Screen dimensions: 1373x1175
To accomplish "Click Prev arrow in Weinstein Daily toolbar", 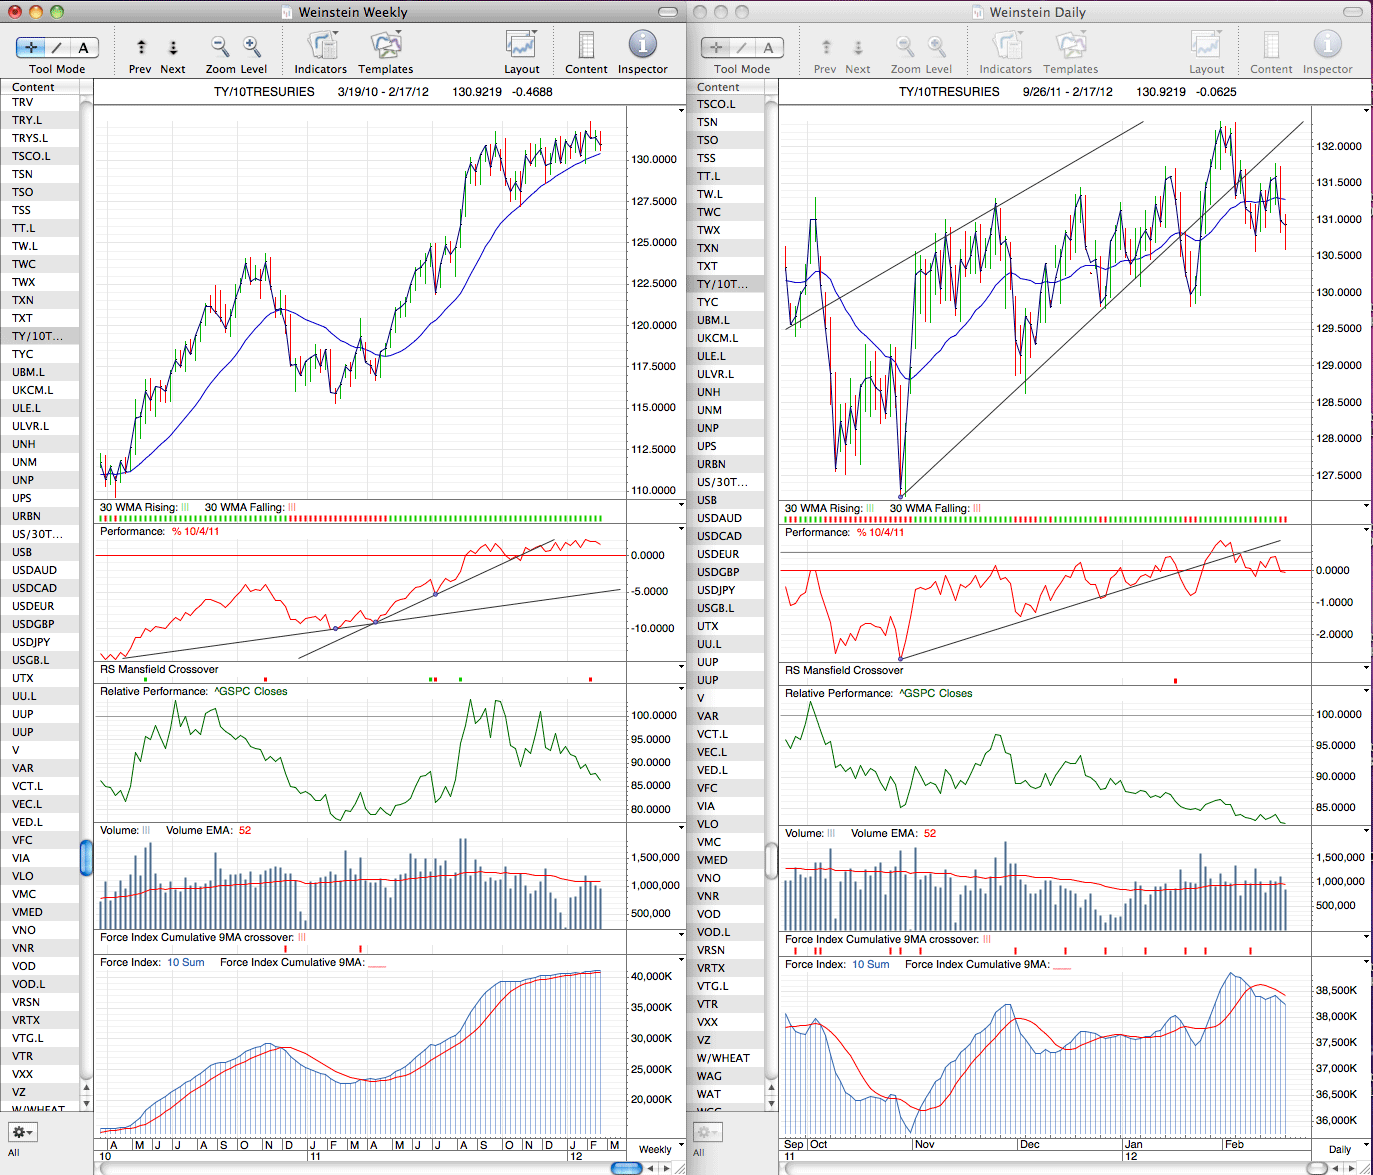I will click(x=826, y=47).
